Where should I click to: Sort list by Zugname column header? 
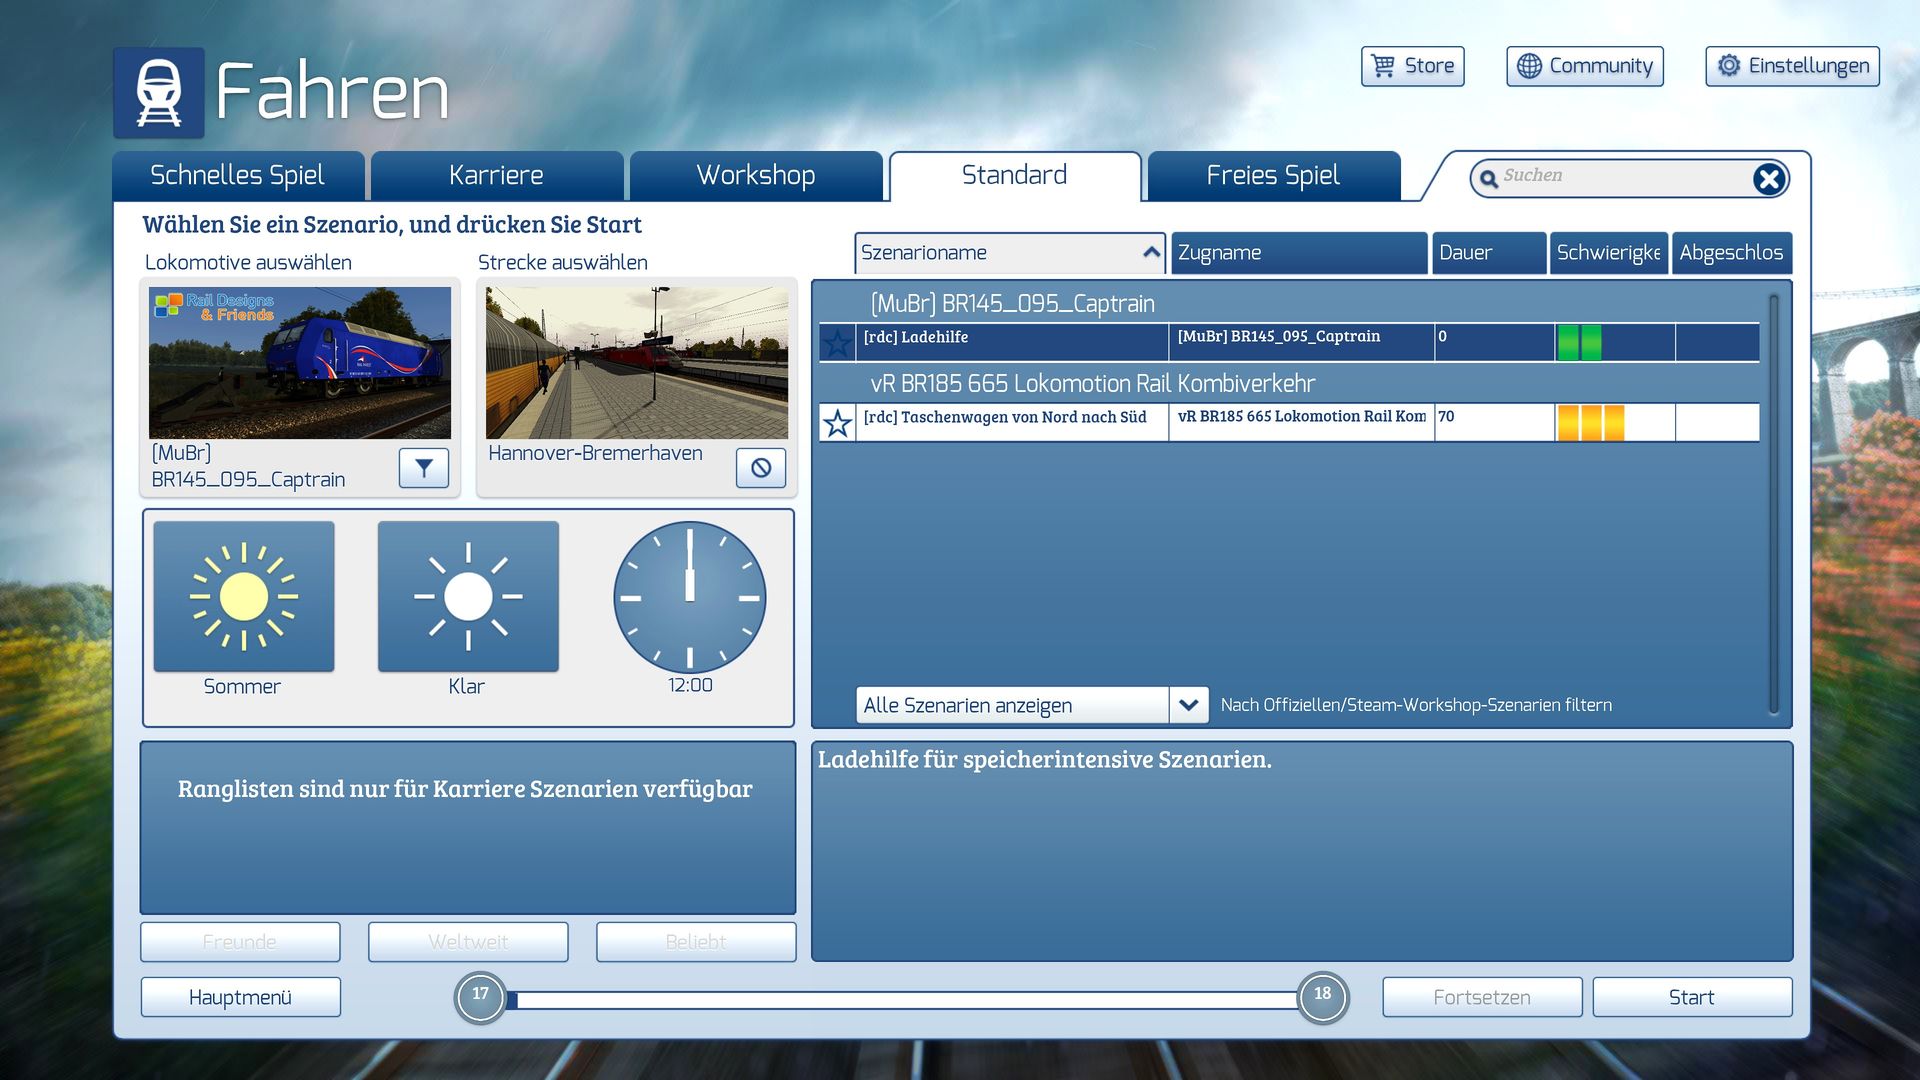pyautogui.click(x=1298, y=253)
